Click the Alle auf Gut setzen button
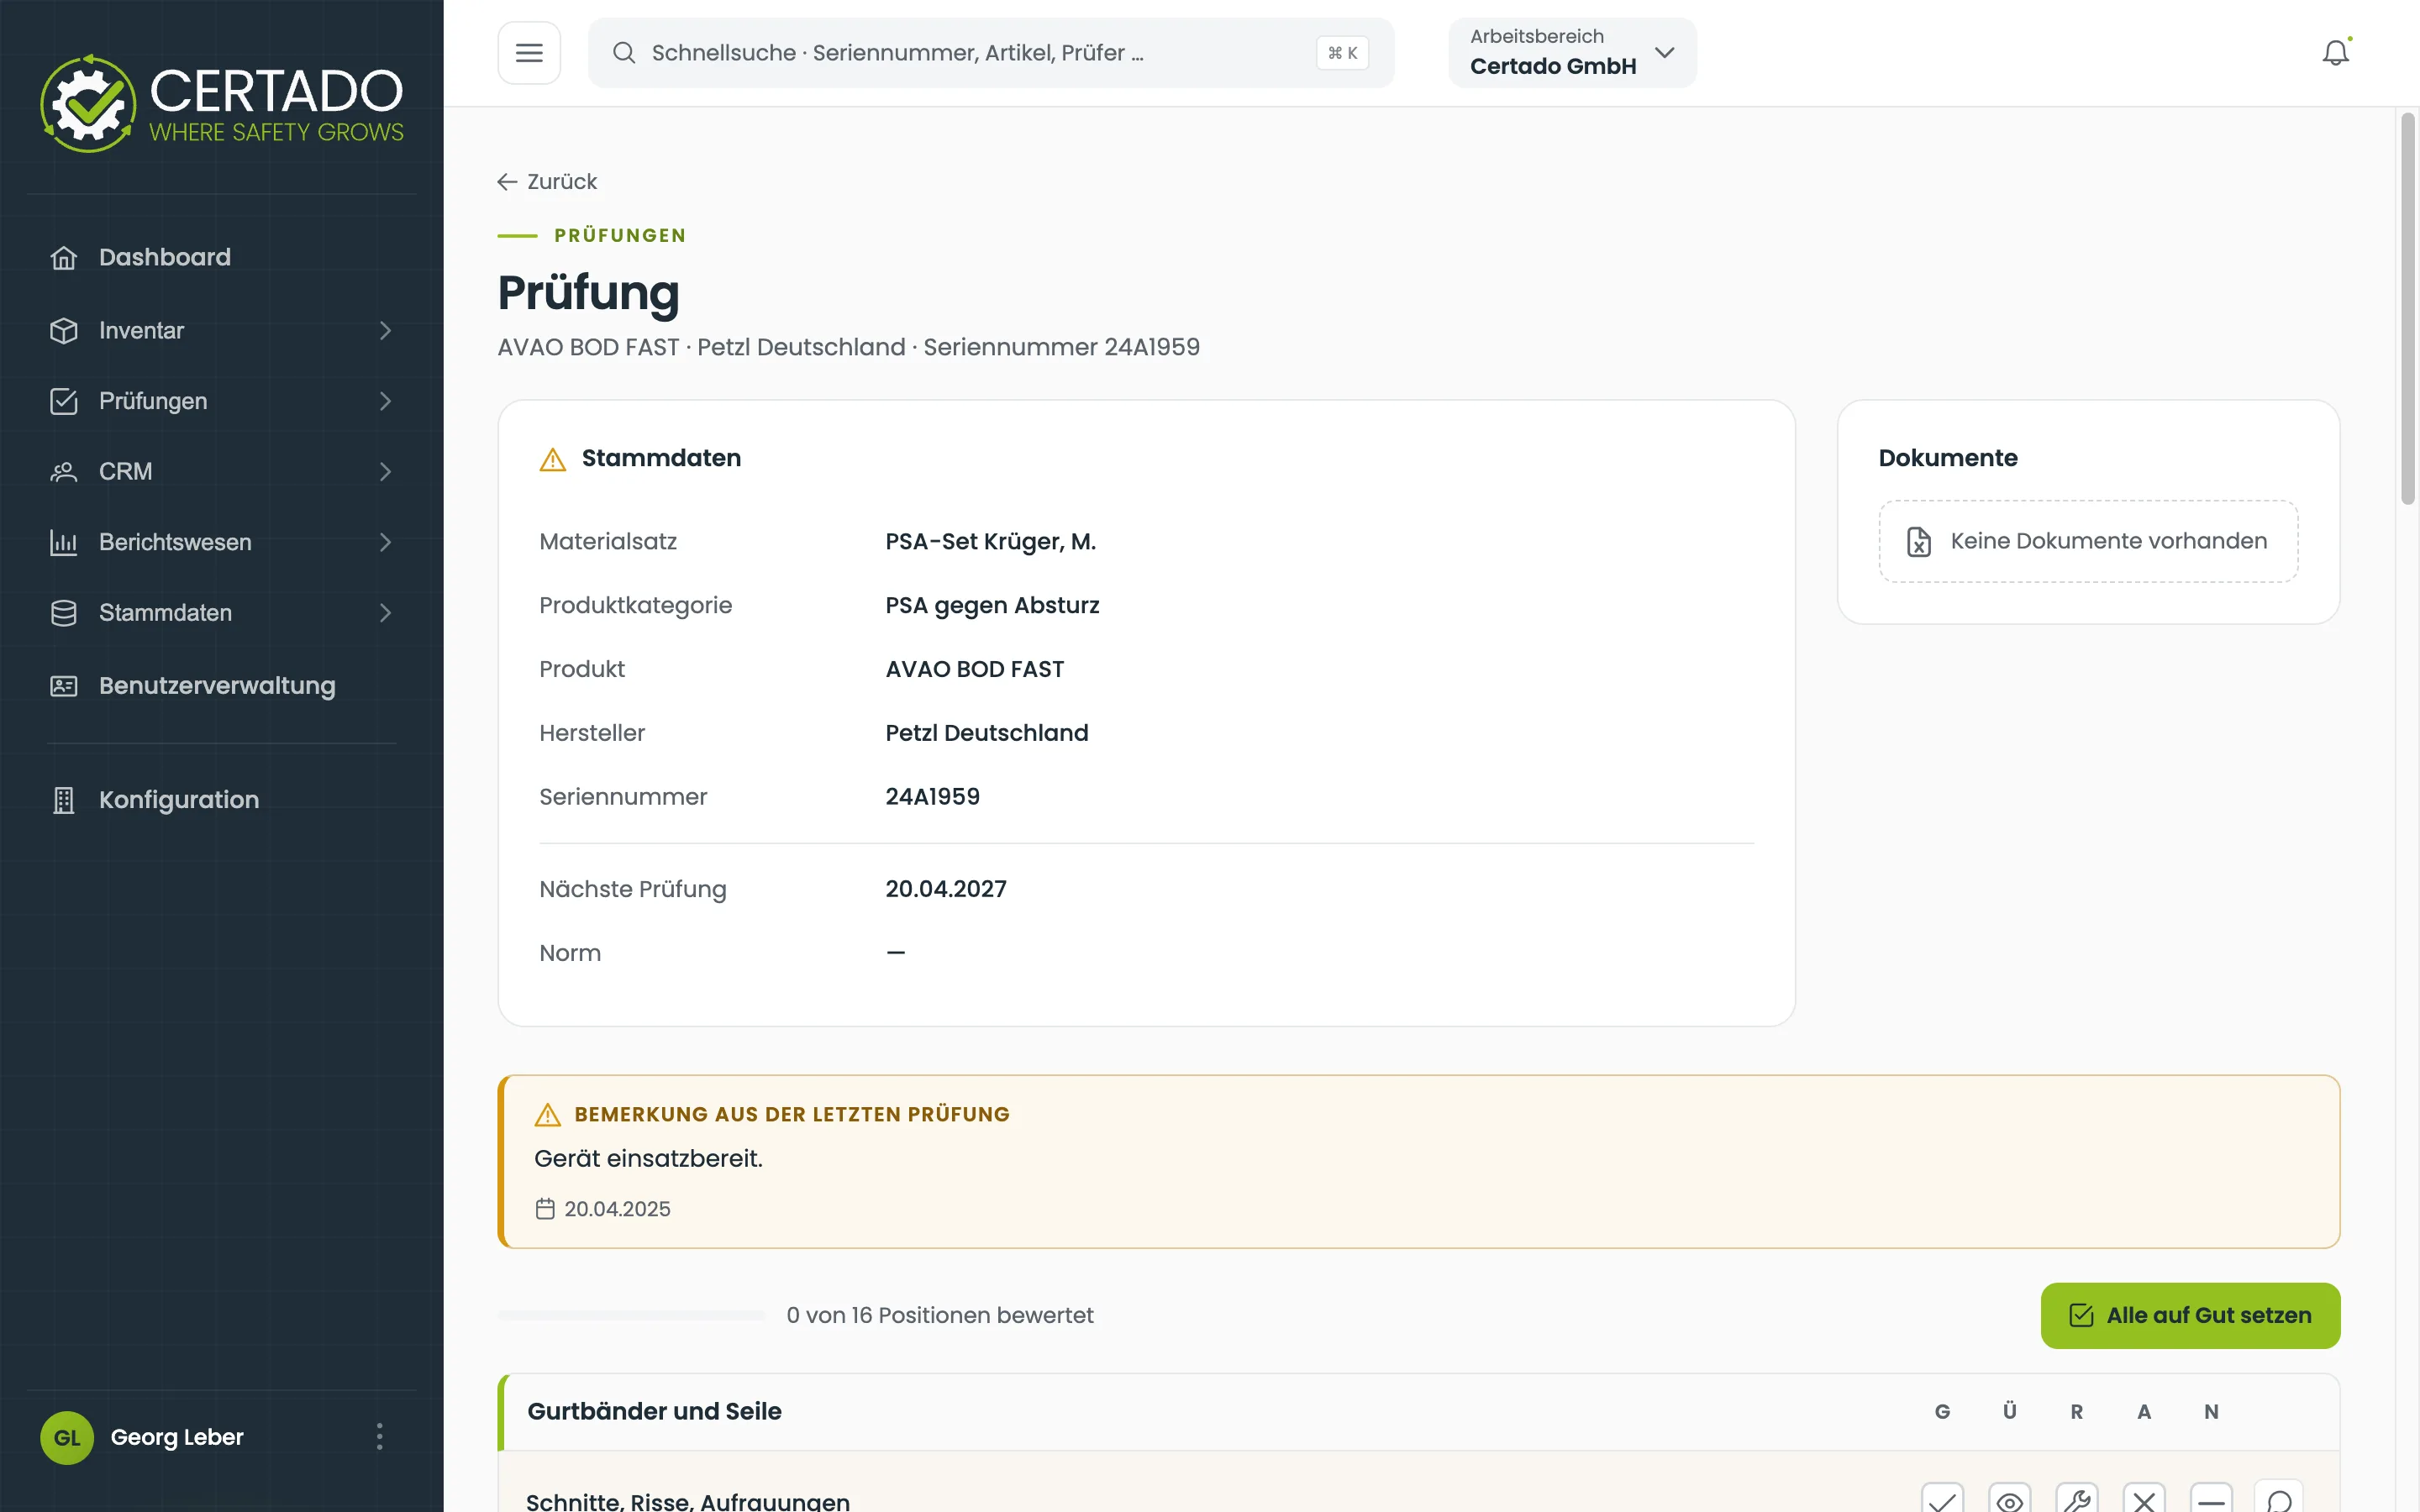The height and width of the screenshot is (1512, 2420). pos(2190,1316)
